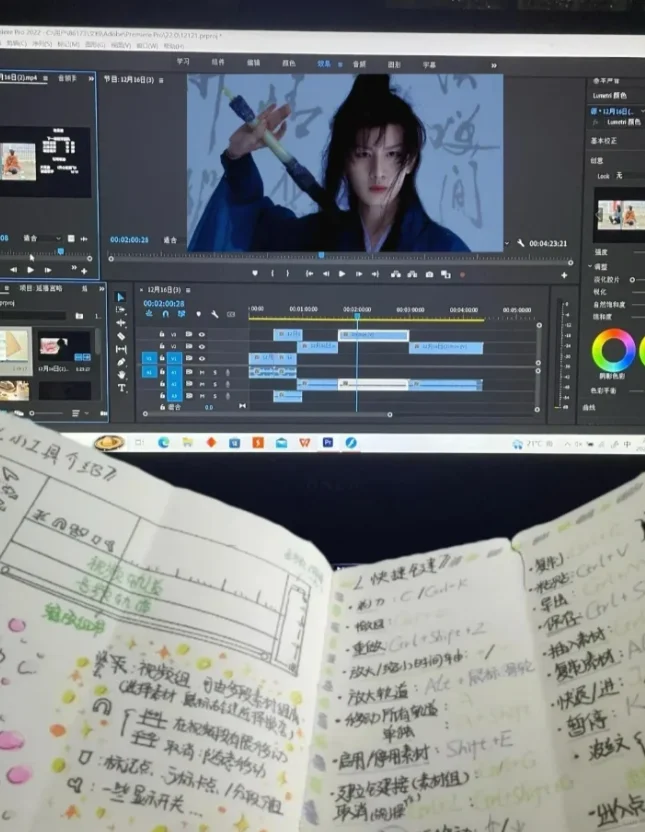
Task: Click Program monitor scrub bar playhead
Action: pos(321,256)
